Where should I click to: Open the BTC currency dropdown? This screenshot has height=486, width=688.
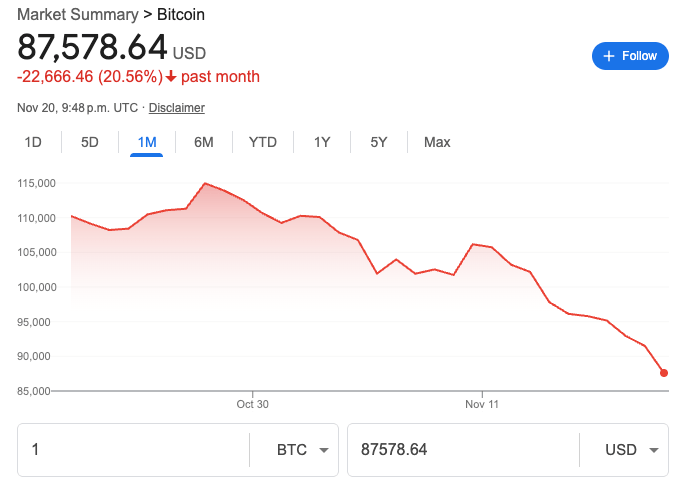tap(302, 450)
